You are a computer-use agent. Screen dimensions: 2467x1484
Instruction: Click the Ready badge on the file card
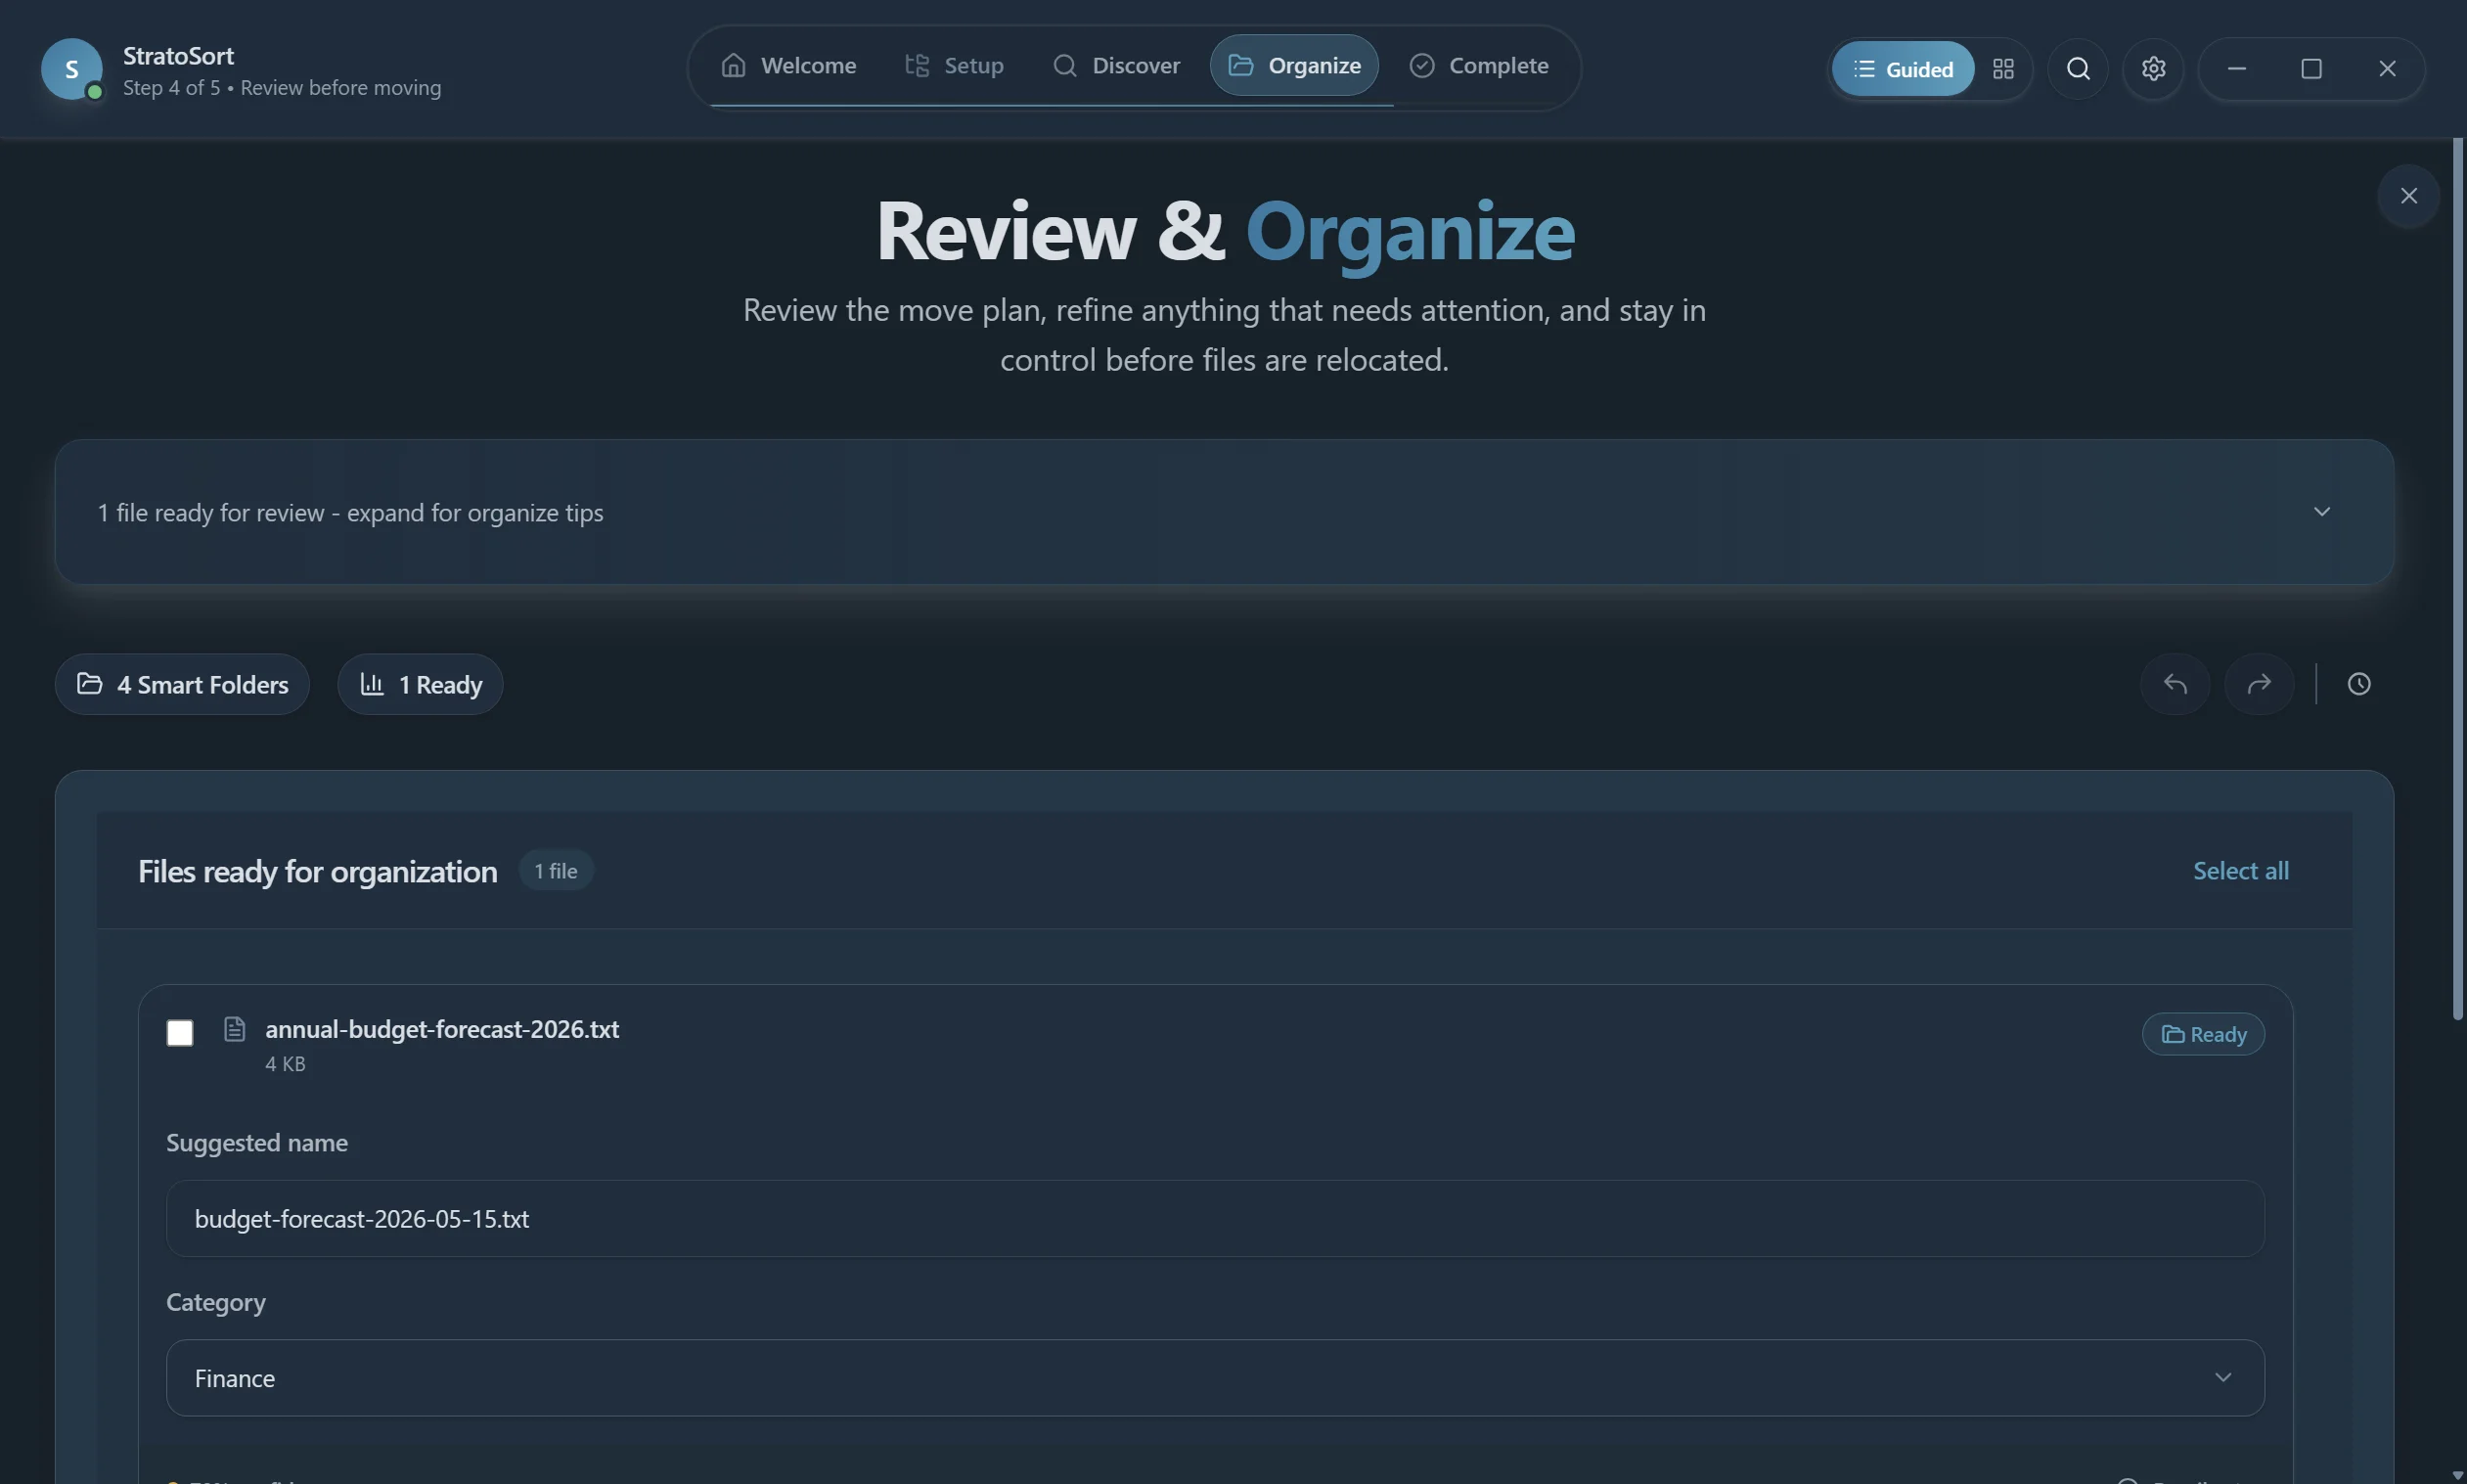2203,1034
